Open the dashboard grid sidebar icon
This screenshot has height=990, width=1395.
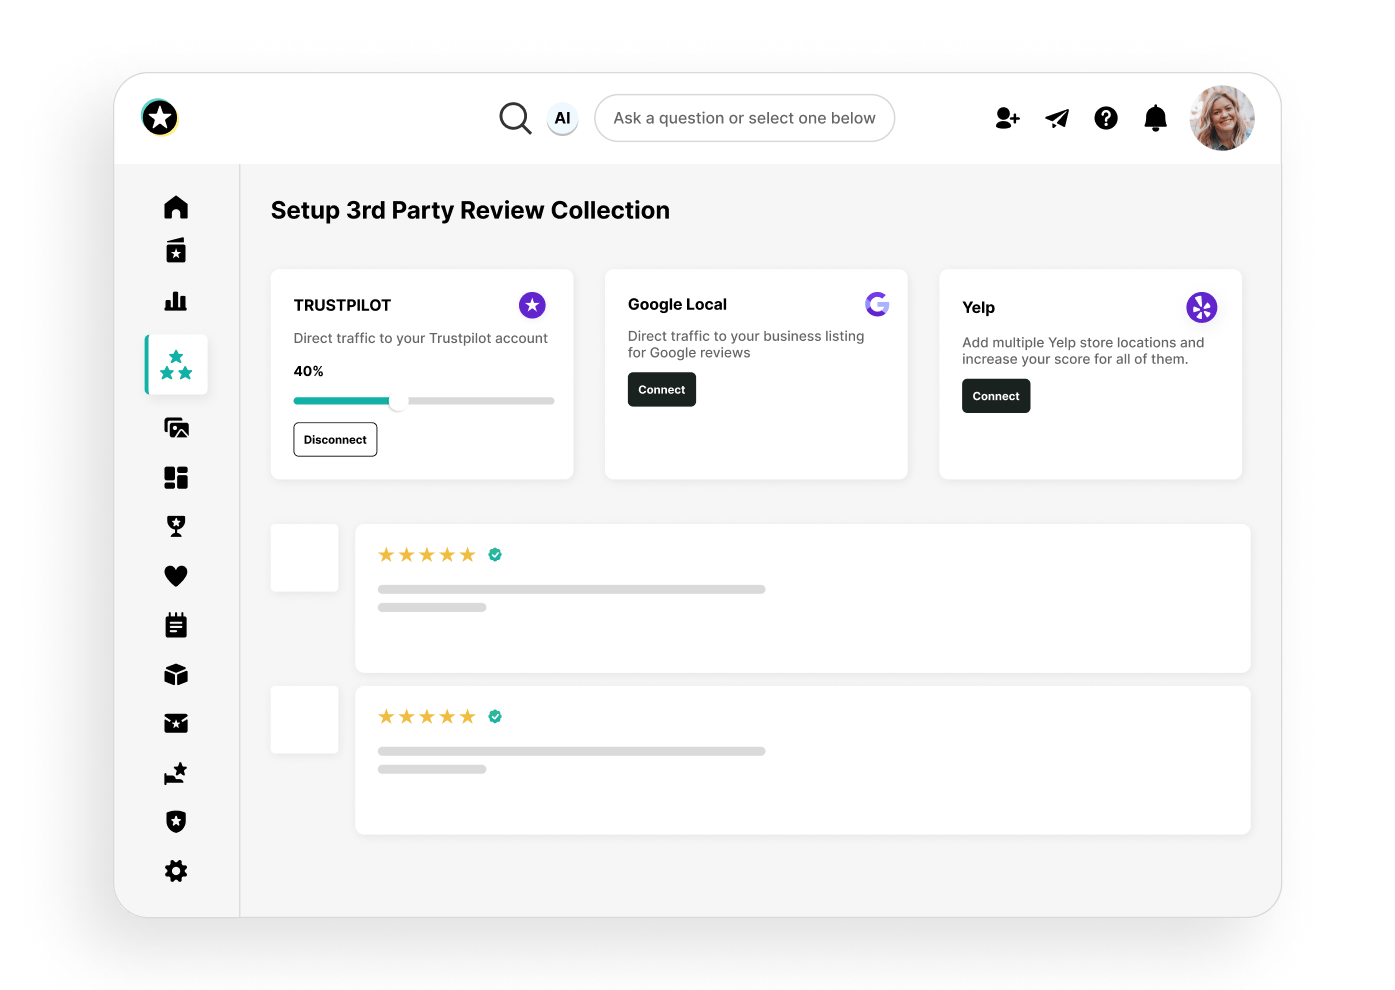pyautogui.click(x=176, y=478)
